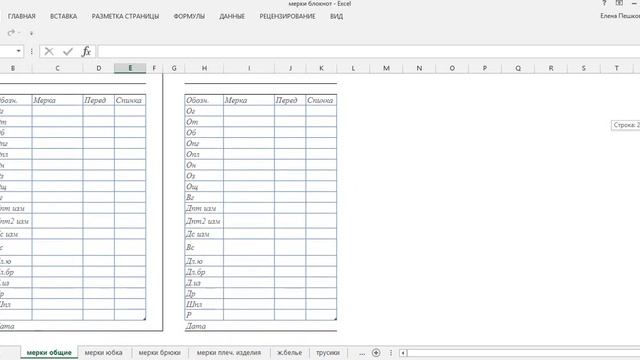Select column D header
This screenshot has width=640, height=360.
98,68
